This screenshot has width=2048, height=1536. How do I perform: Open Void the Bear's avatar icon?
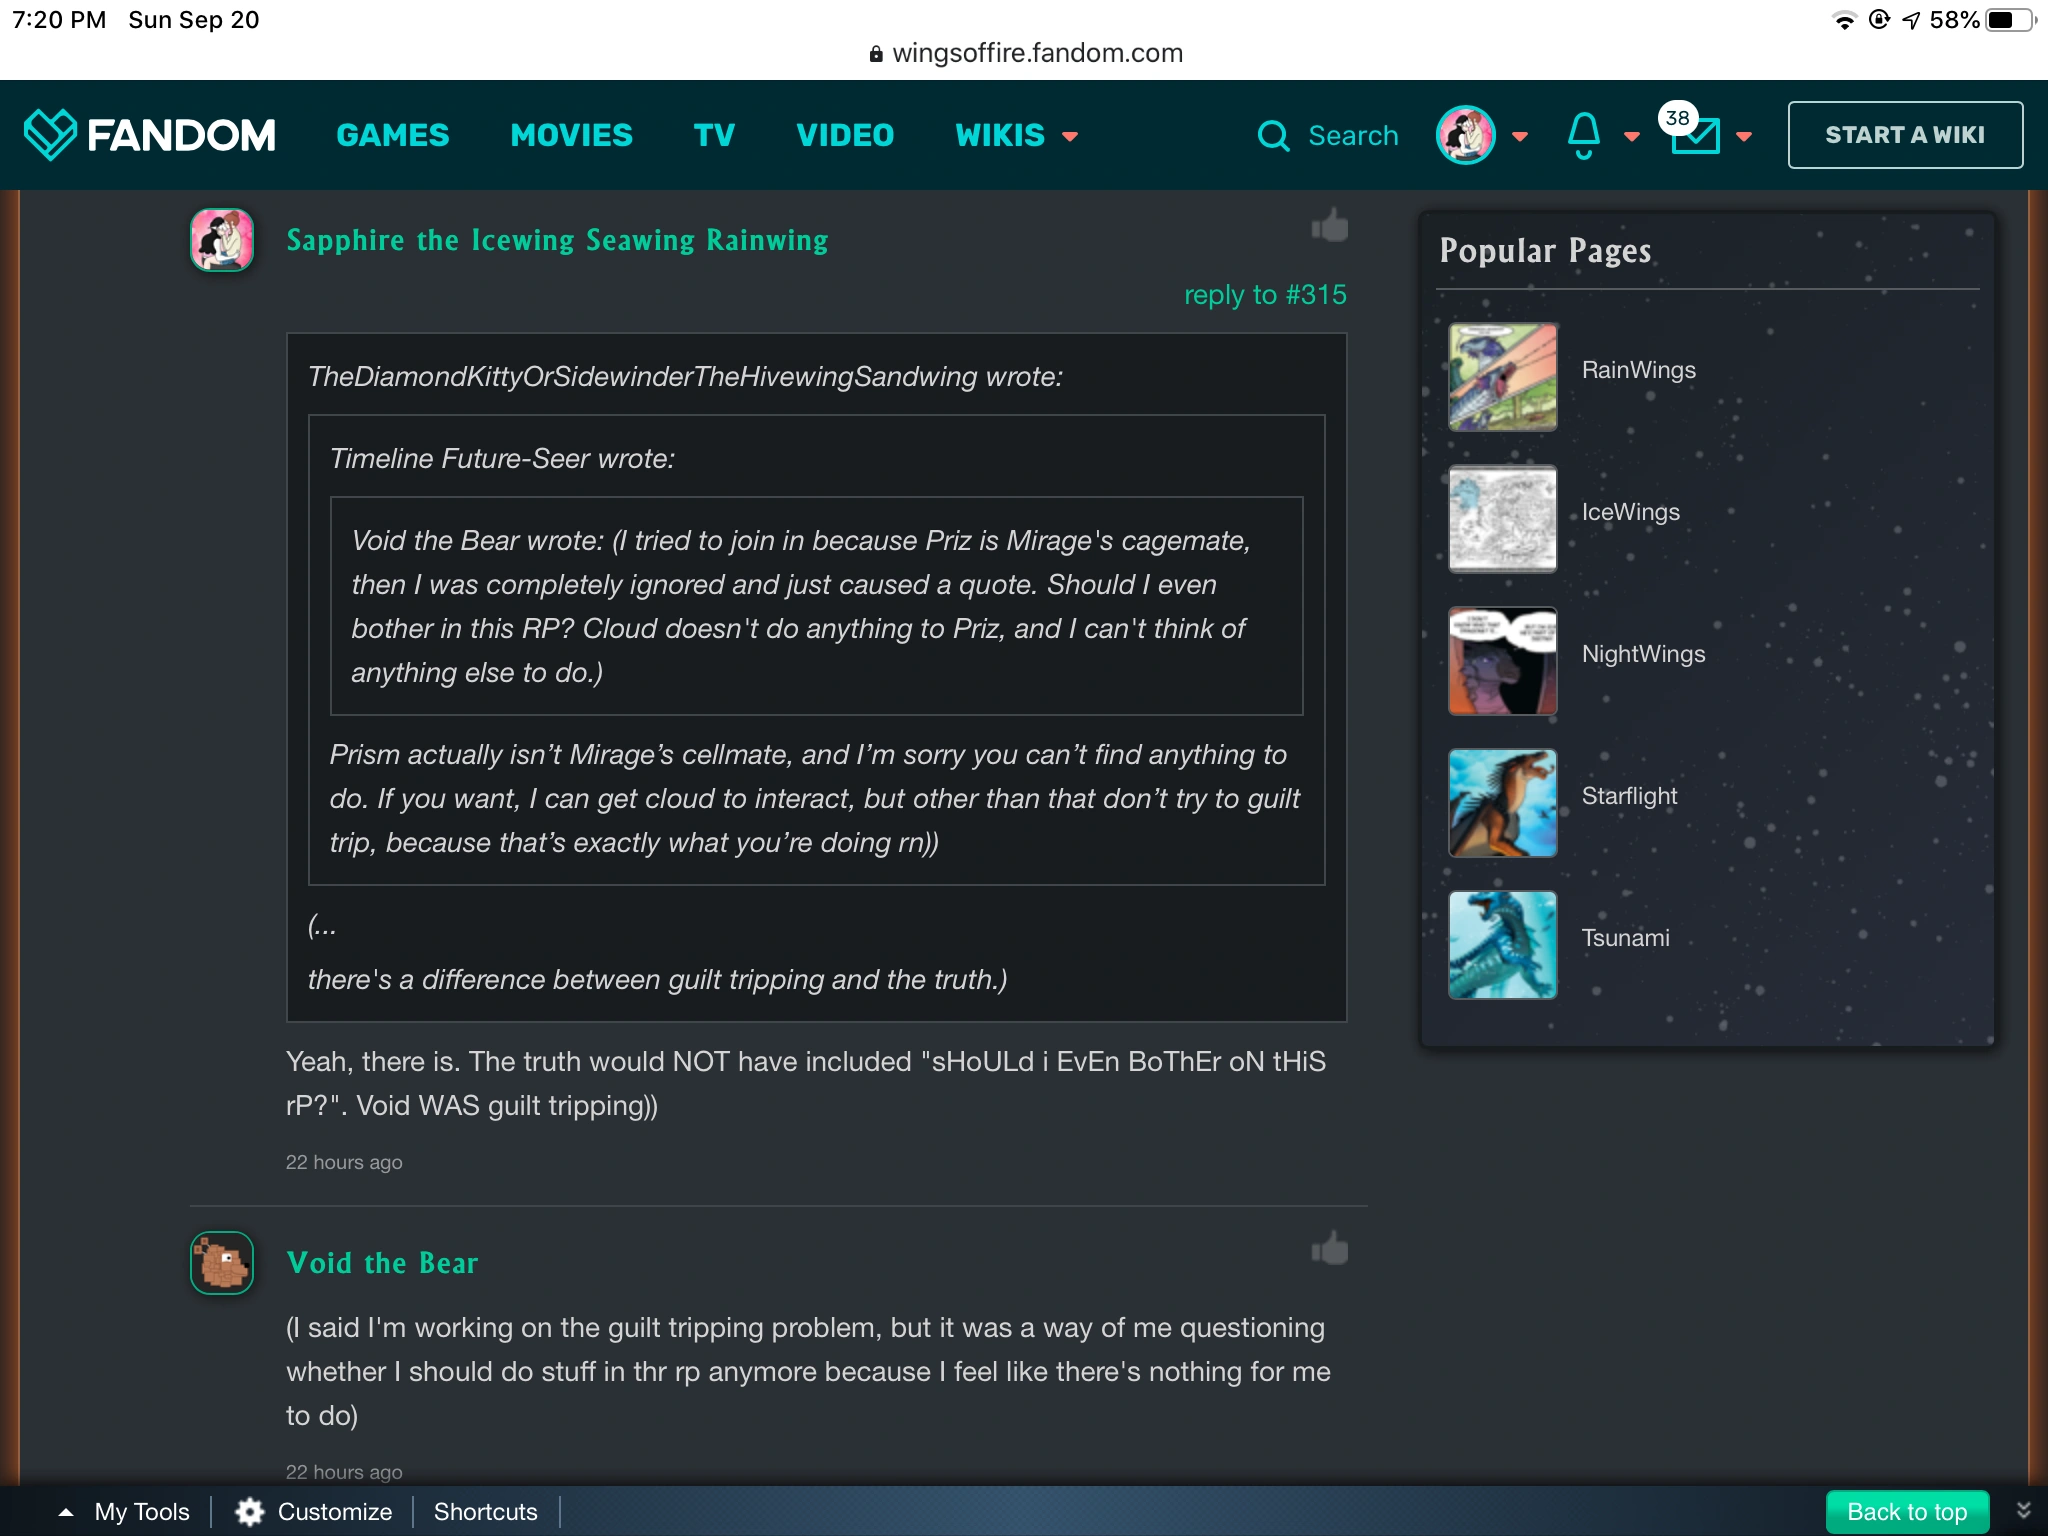222,1262
